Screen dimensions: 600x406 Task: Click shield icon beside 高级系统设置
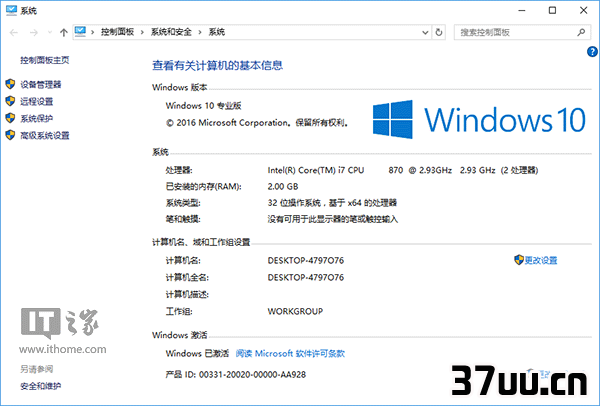(x=10, y=135)
